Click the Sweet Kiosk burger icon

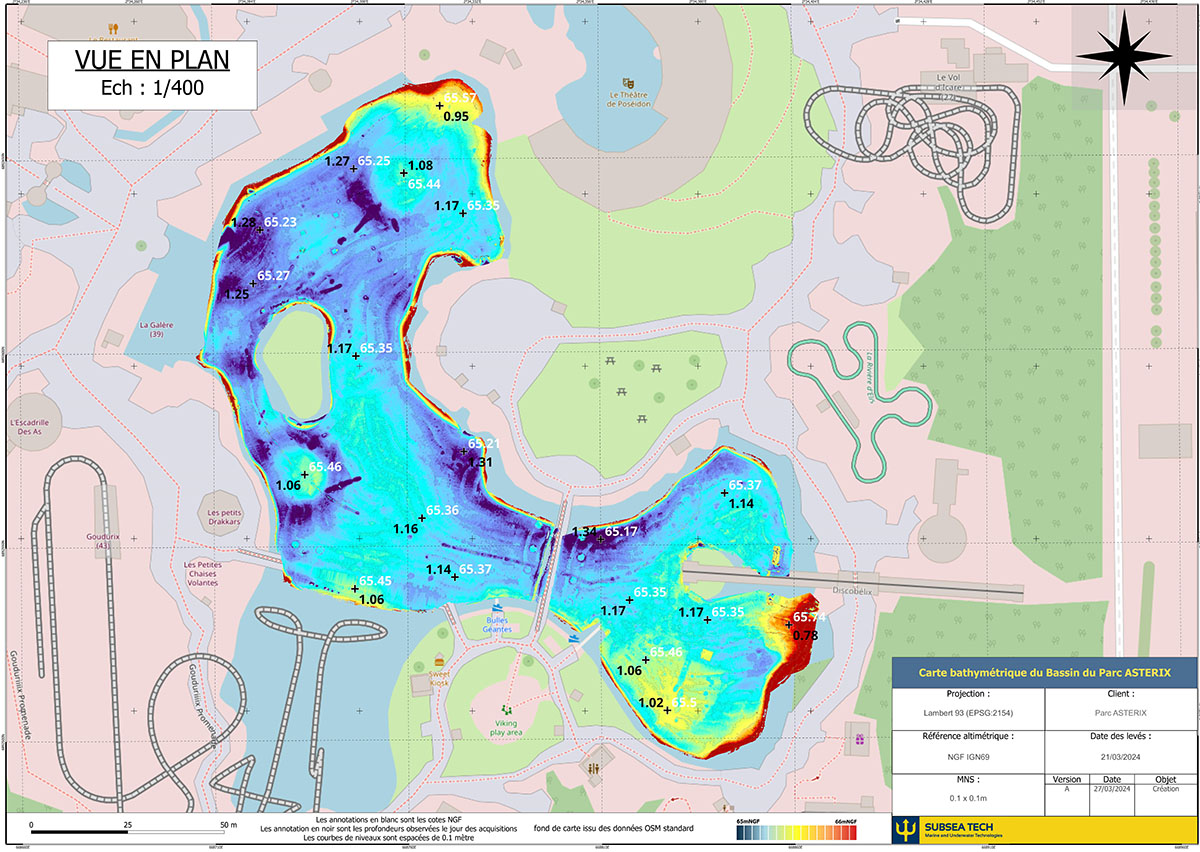(x=439, y=662)
